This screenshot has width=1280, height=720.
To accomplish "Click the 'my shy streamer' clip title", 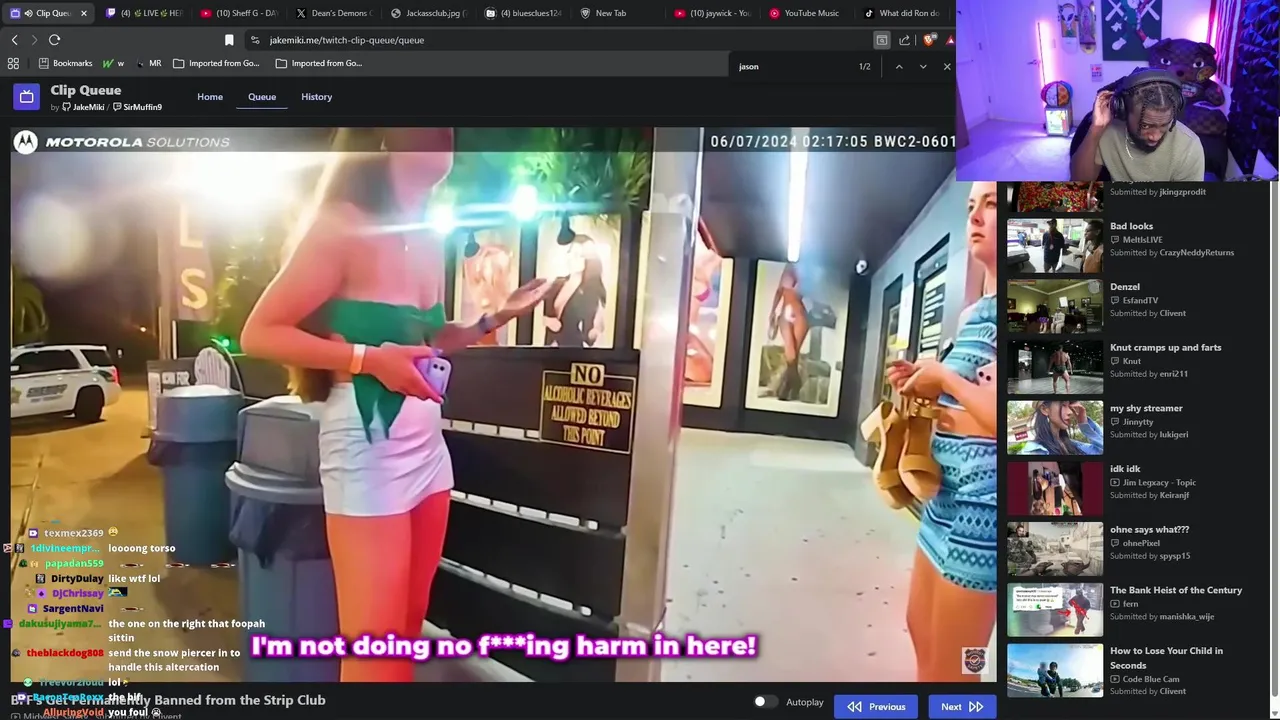I will [1146, 408].
